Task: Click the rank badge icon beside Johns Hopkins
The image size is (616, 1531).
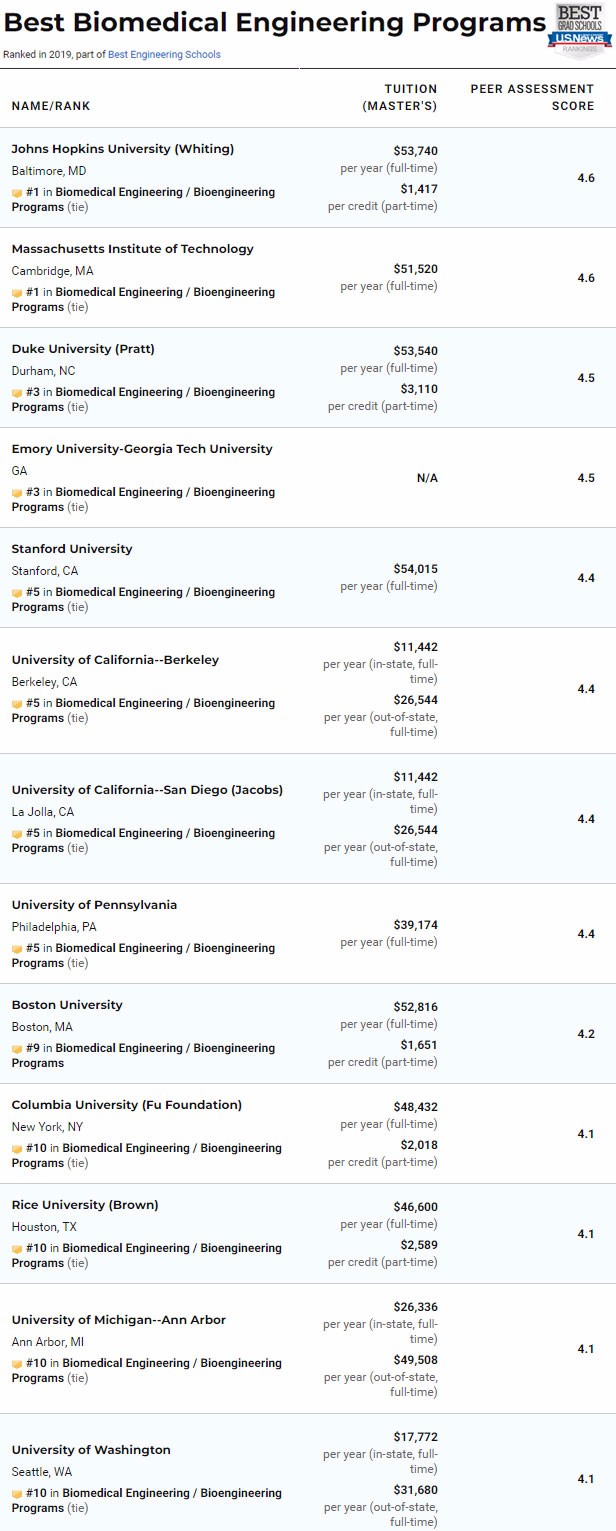Action: [x=16, y=192]
